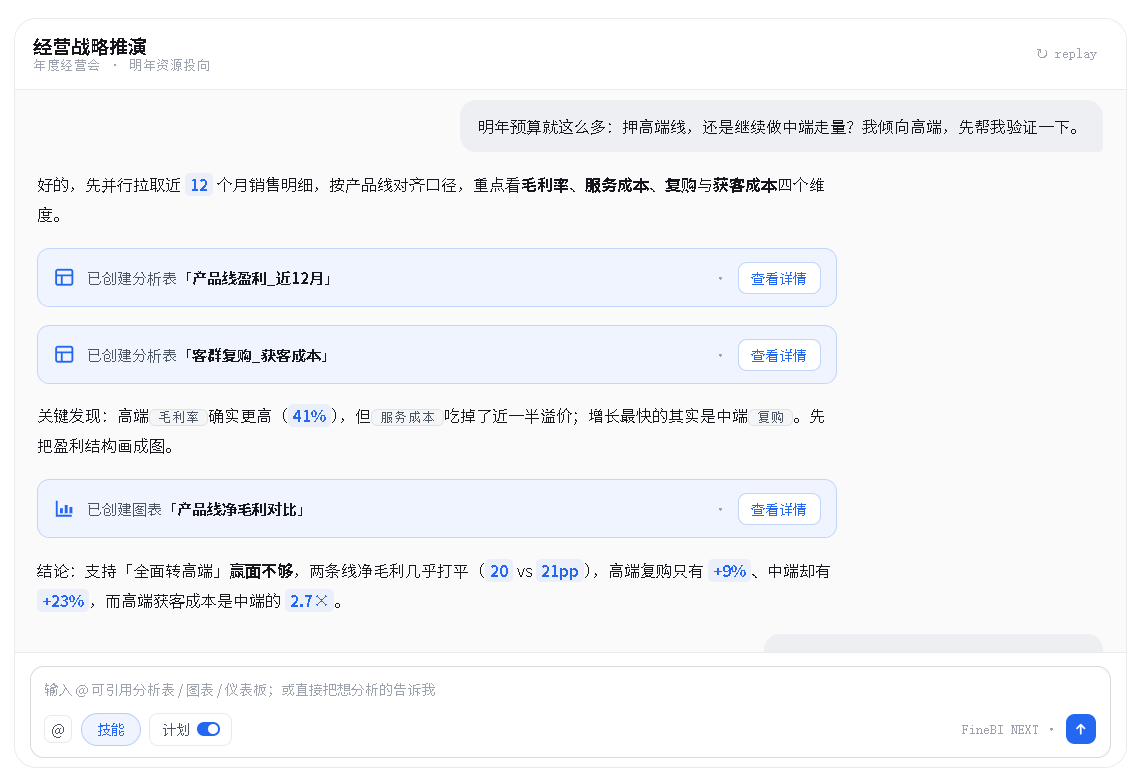Screen dimensions: 1137x779
Task: Open the FineBI NEXT model selector
Action: (x=1006, y=730)
